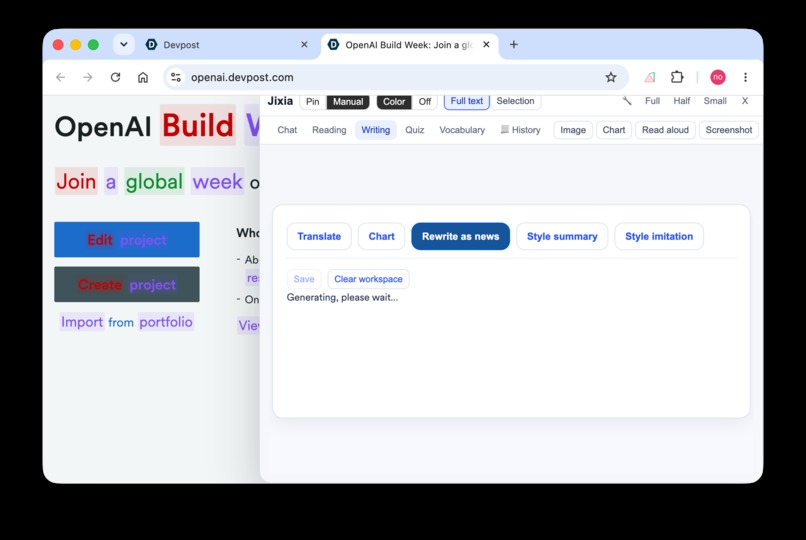Expand the tab search dropdown arrow
806x540 pixels.
[124, 45]
